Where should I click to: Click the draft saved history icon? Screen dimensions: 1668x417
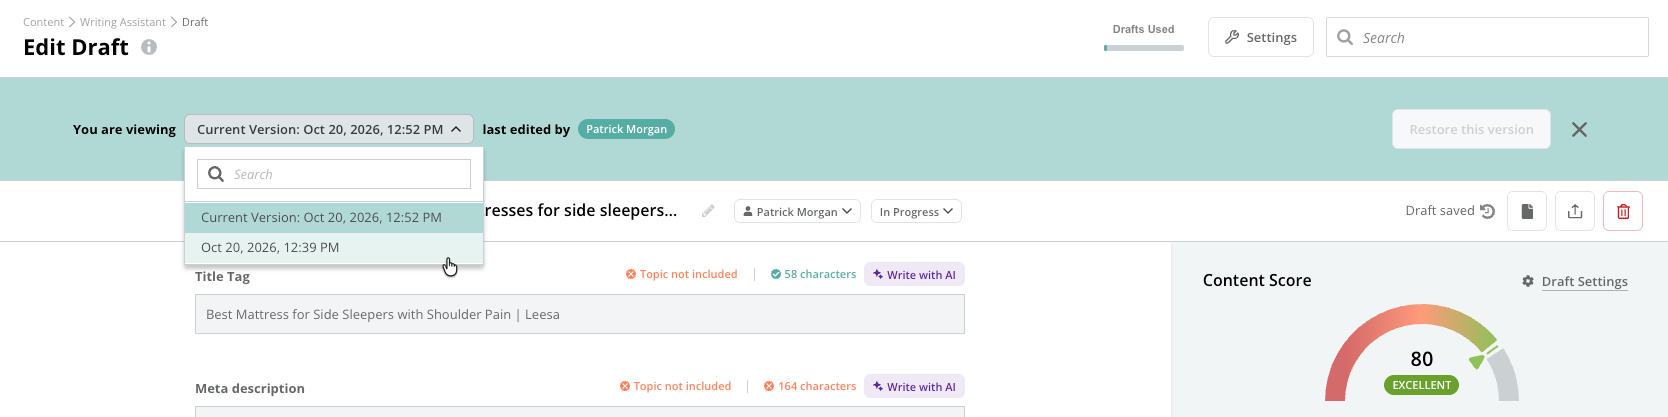[x=1487, y=211]
